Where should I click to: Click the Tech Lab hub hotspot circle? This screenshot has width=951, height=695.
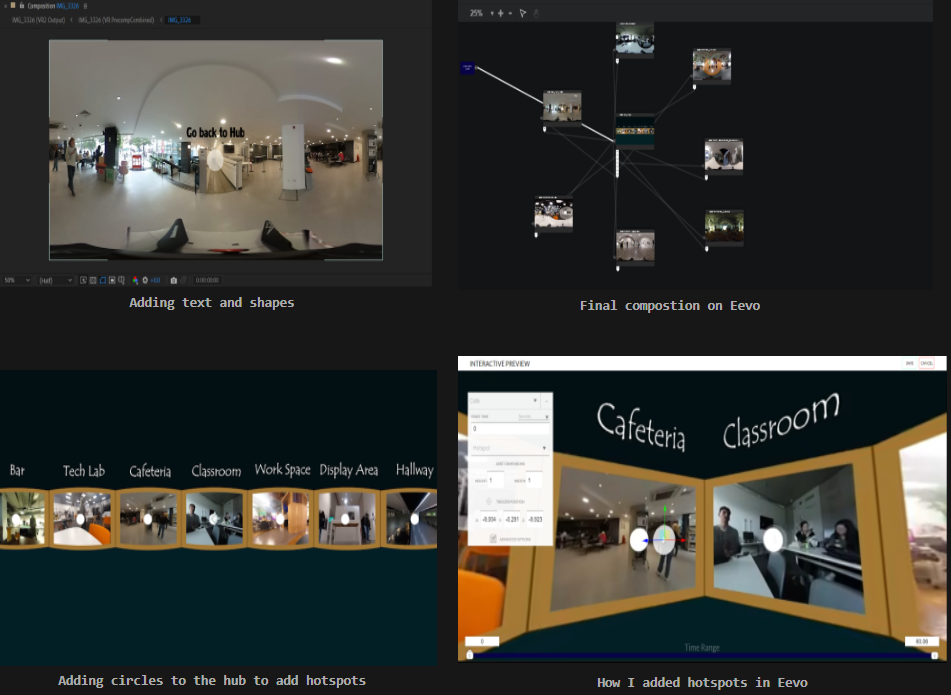click(79, 519)
